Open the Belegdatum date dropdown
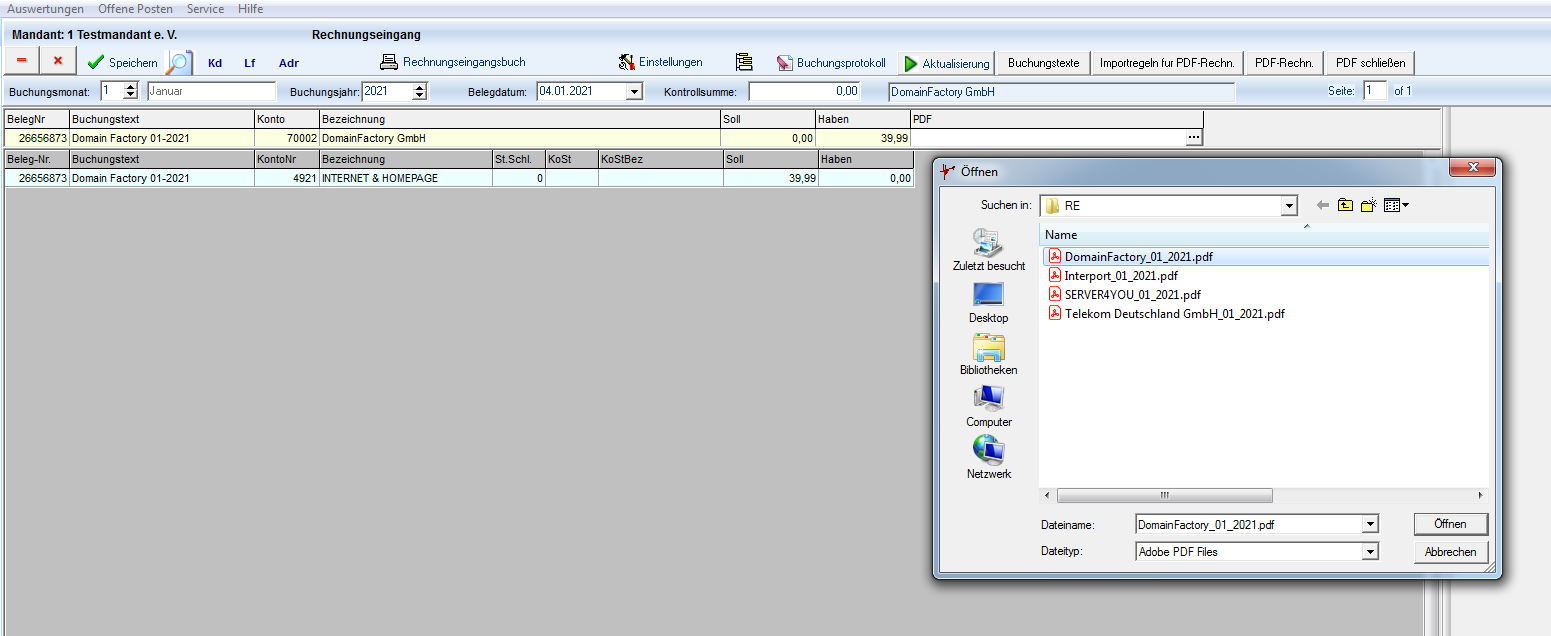The width and height of the screenshot is (1551, 636). [x=633, y=91]
